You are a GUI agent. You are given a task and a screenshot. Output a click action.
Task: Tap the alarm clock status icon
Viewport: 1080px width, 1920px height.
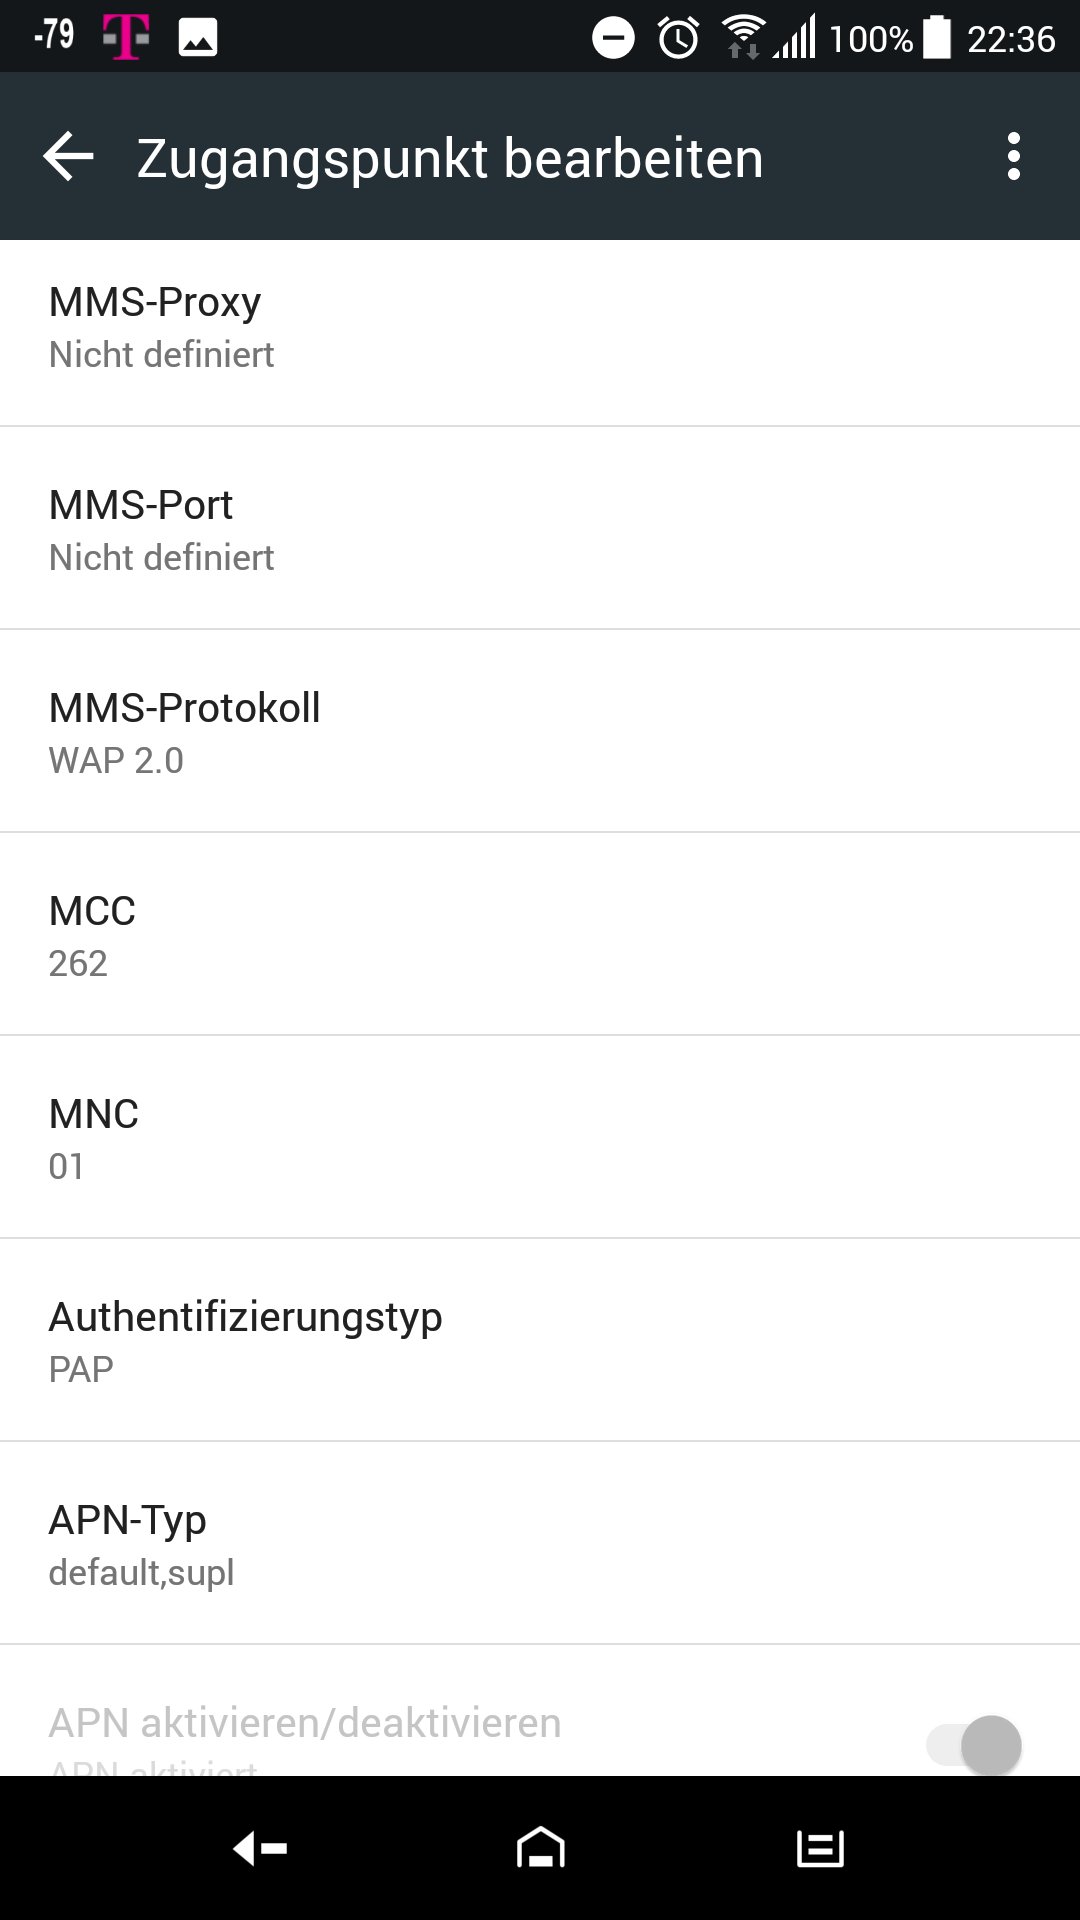pyautogui.click(x=678, y=38)
